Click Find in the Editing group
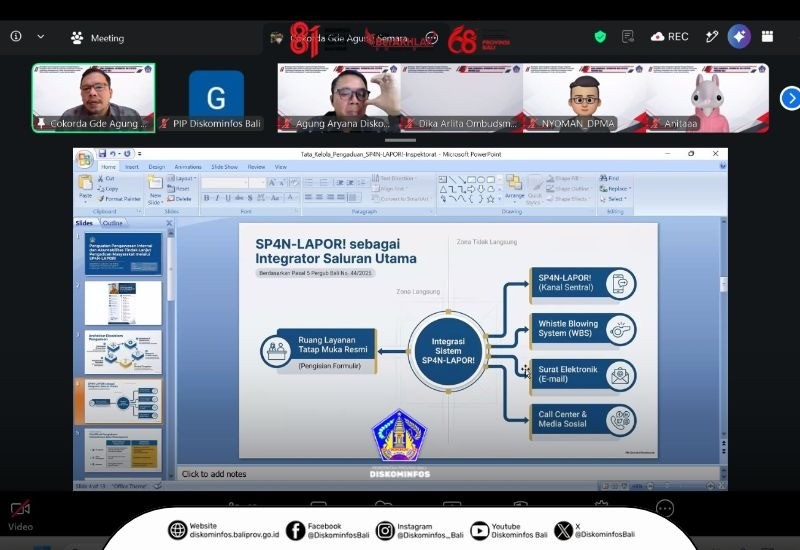 610,178
